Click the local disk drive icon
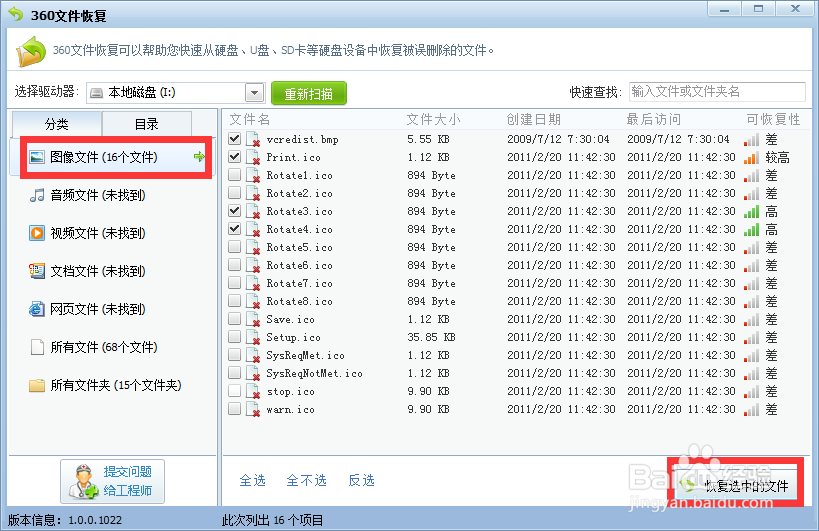Viewport: 819px width, 531px height. 96,93
